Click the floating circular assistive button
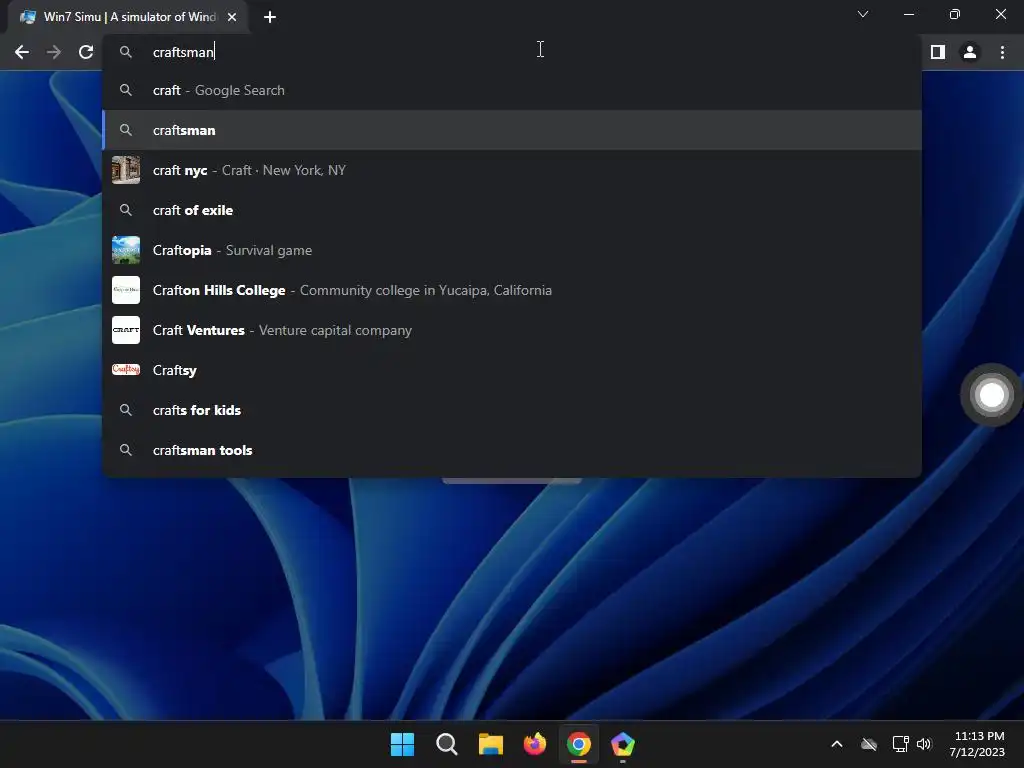1024x768 pixels. (991, 394)
